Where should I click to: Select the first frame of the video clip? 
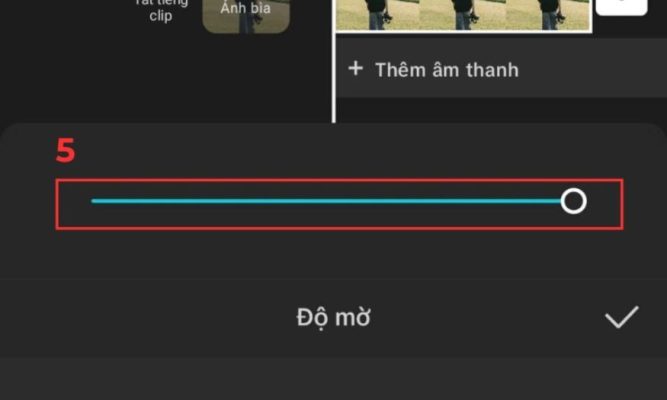(x=378, y=15)
